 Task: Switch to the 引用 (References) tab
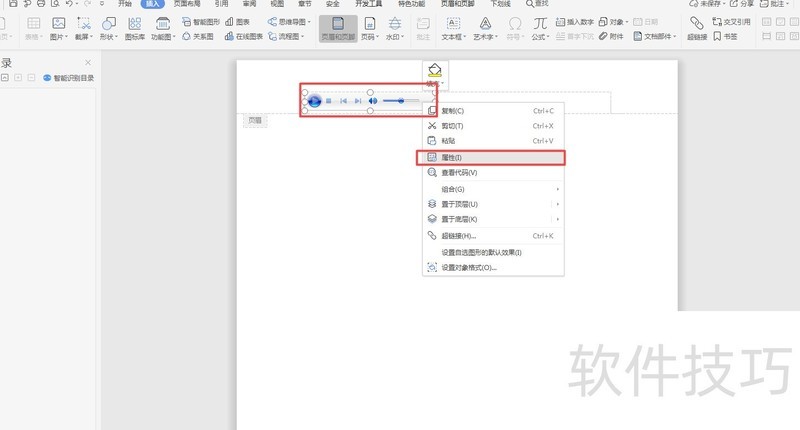tap(221, 4)
